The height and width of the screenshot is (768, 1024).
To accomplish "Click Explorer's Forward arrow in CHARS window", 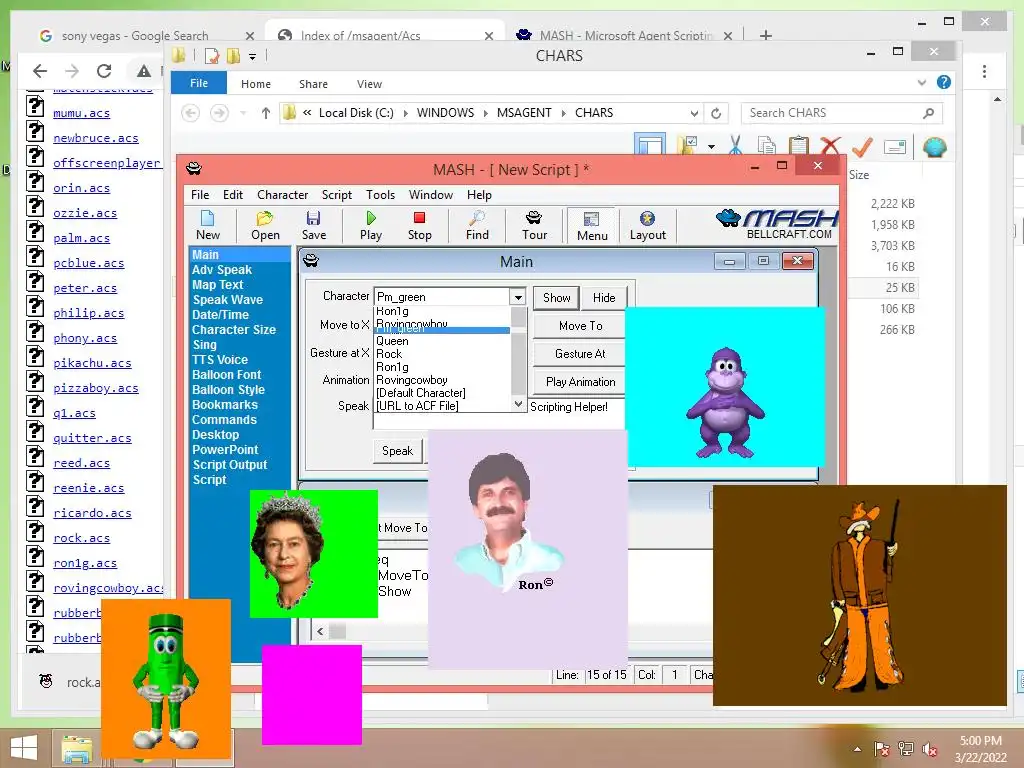I will (219, 113).
